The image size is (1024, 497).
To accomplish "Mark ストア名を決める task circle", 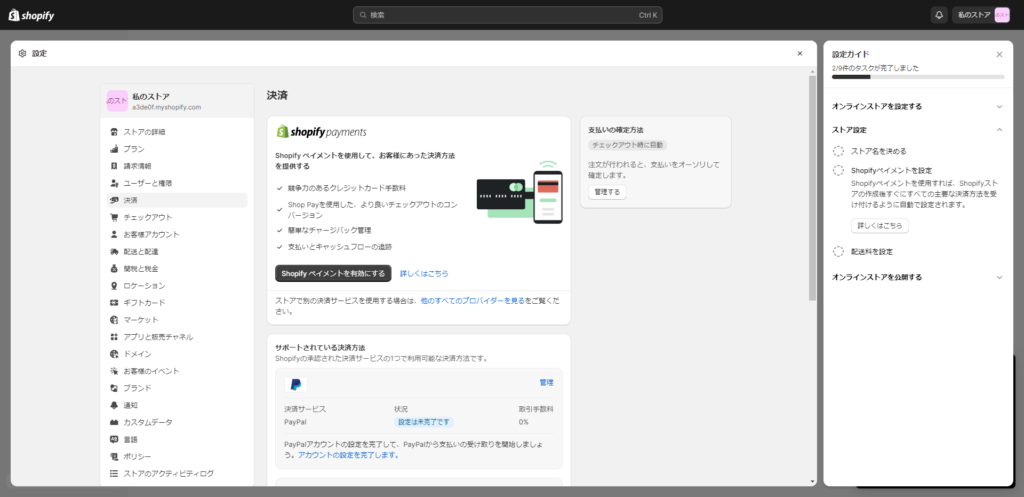I will [x=839, y=151].
